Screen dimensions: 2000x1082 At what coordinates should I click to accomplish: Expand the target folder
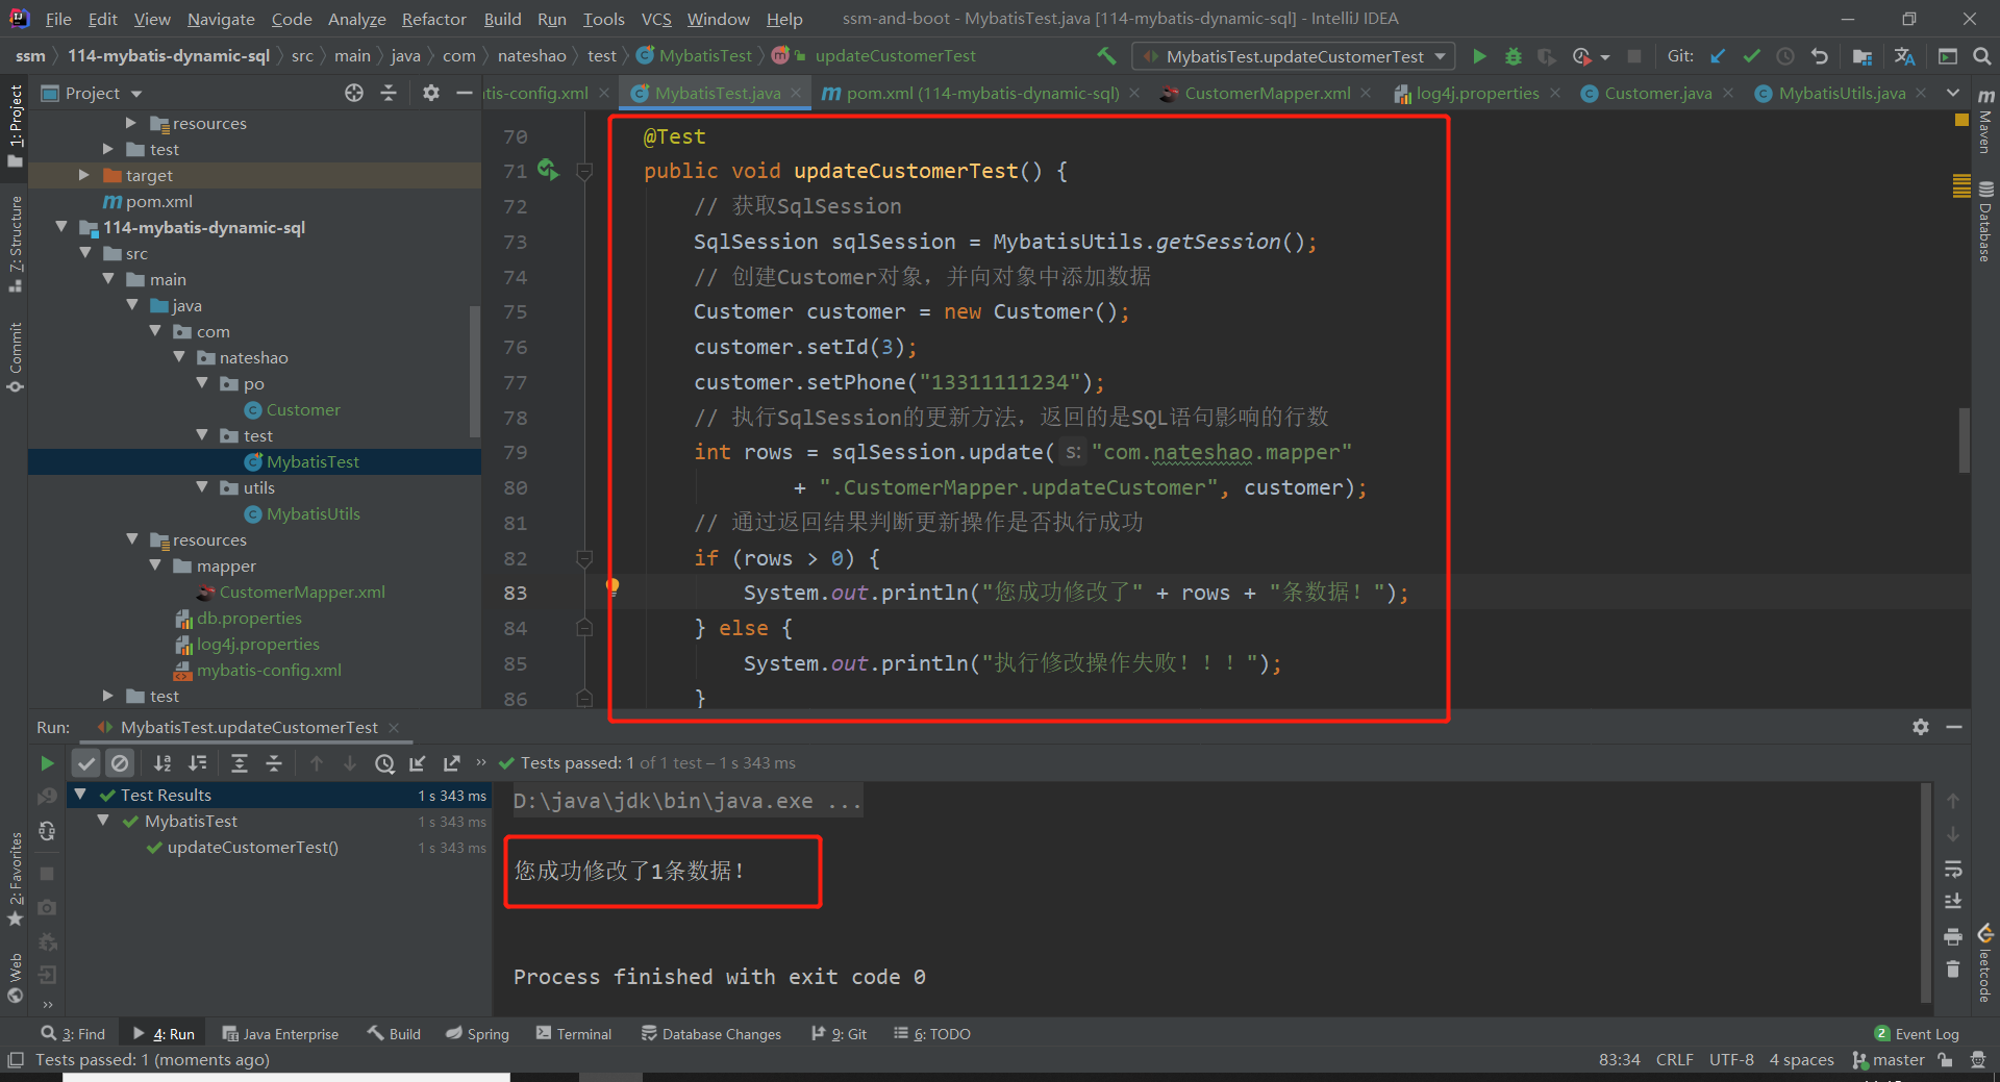(x=84, y=175)
